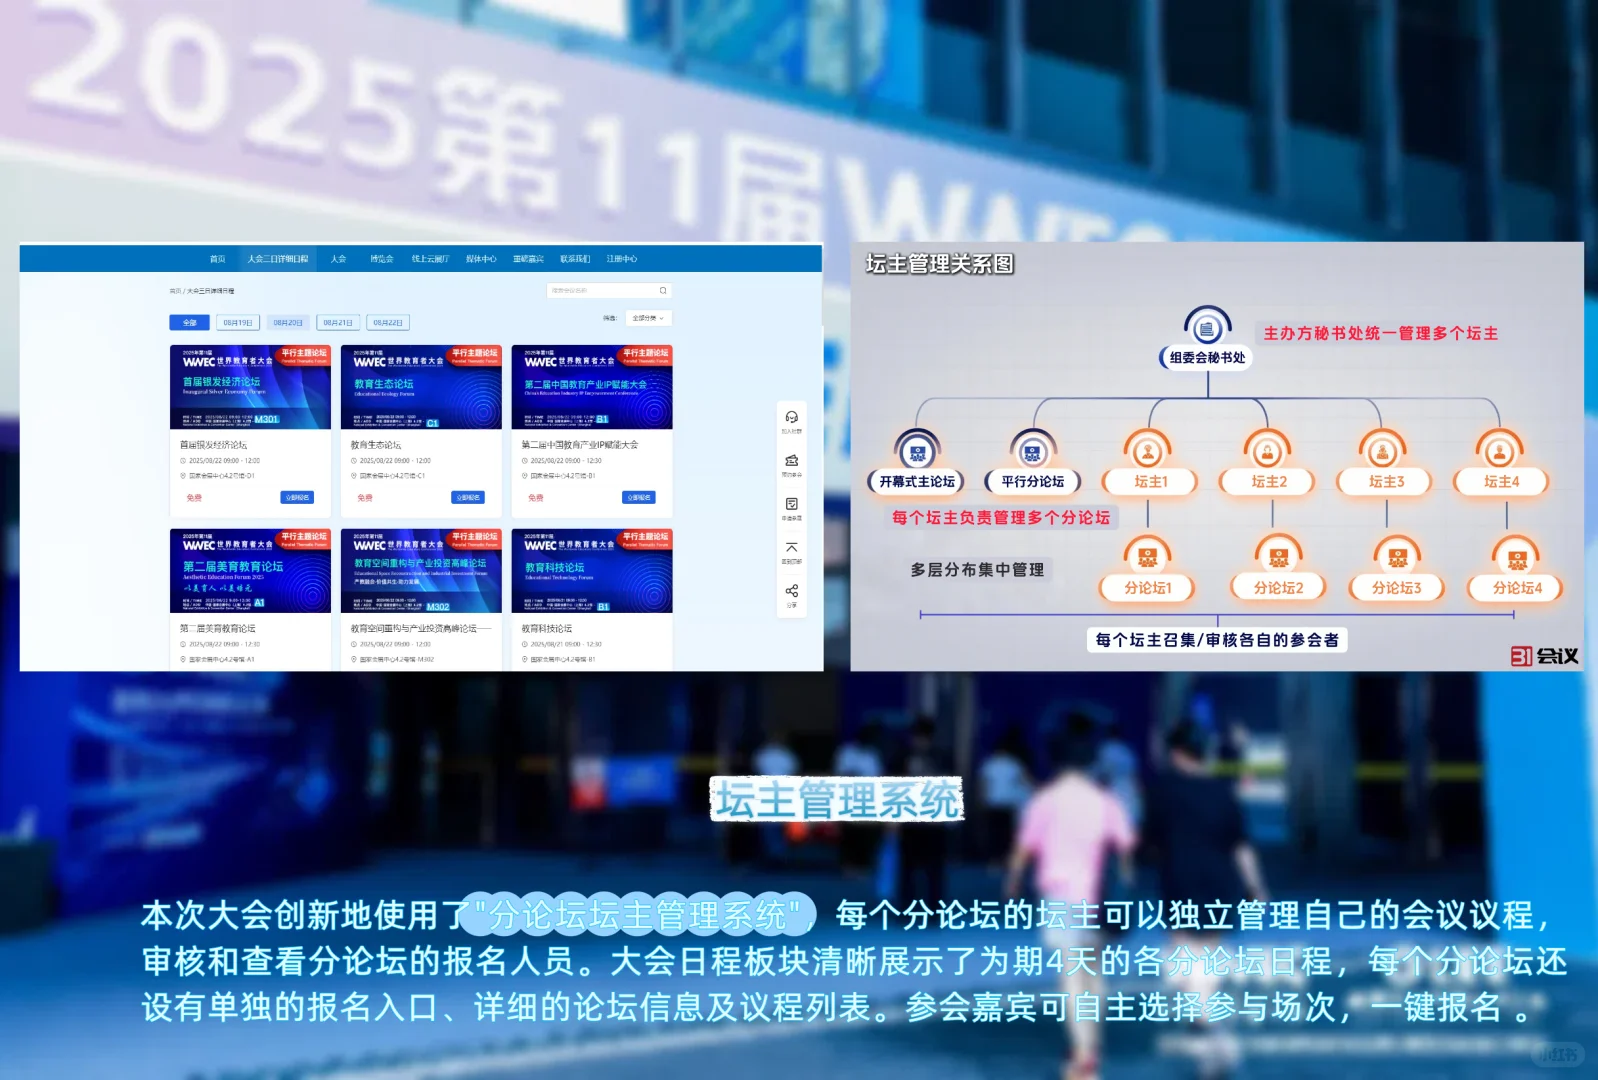This screenshot has height=1080, width=1598.
Task: Open the 第二届中国教育产业IP赋能大会 banner thumbnail
Action: point(592,387)
